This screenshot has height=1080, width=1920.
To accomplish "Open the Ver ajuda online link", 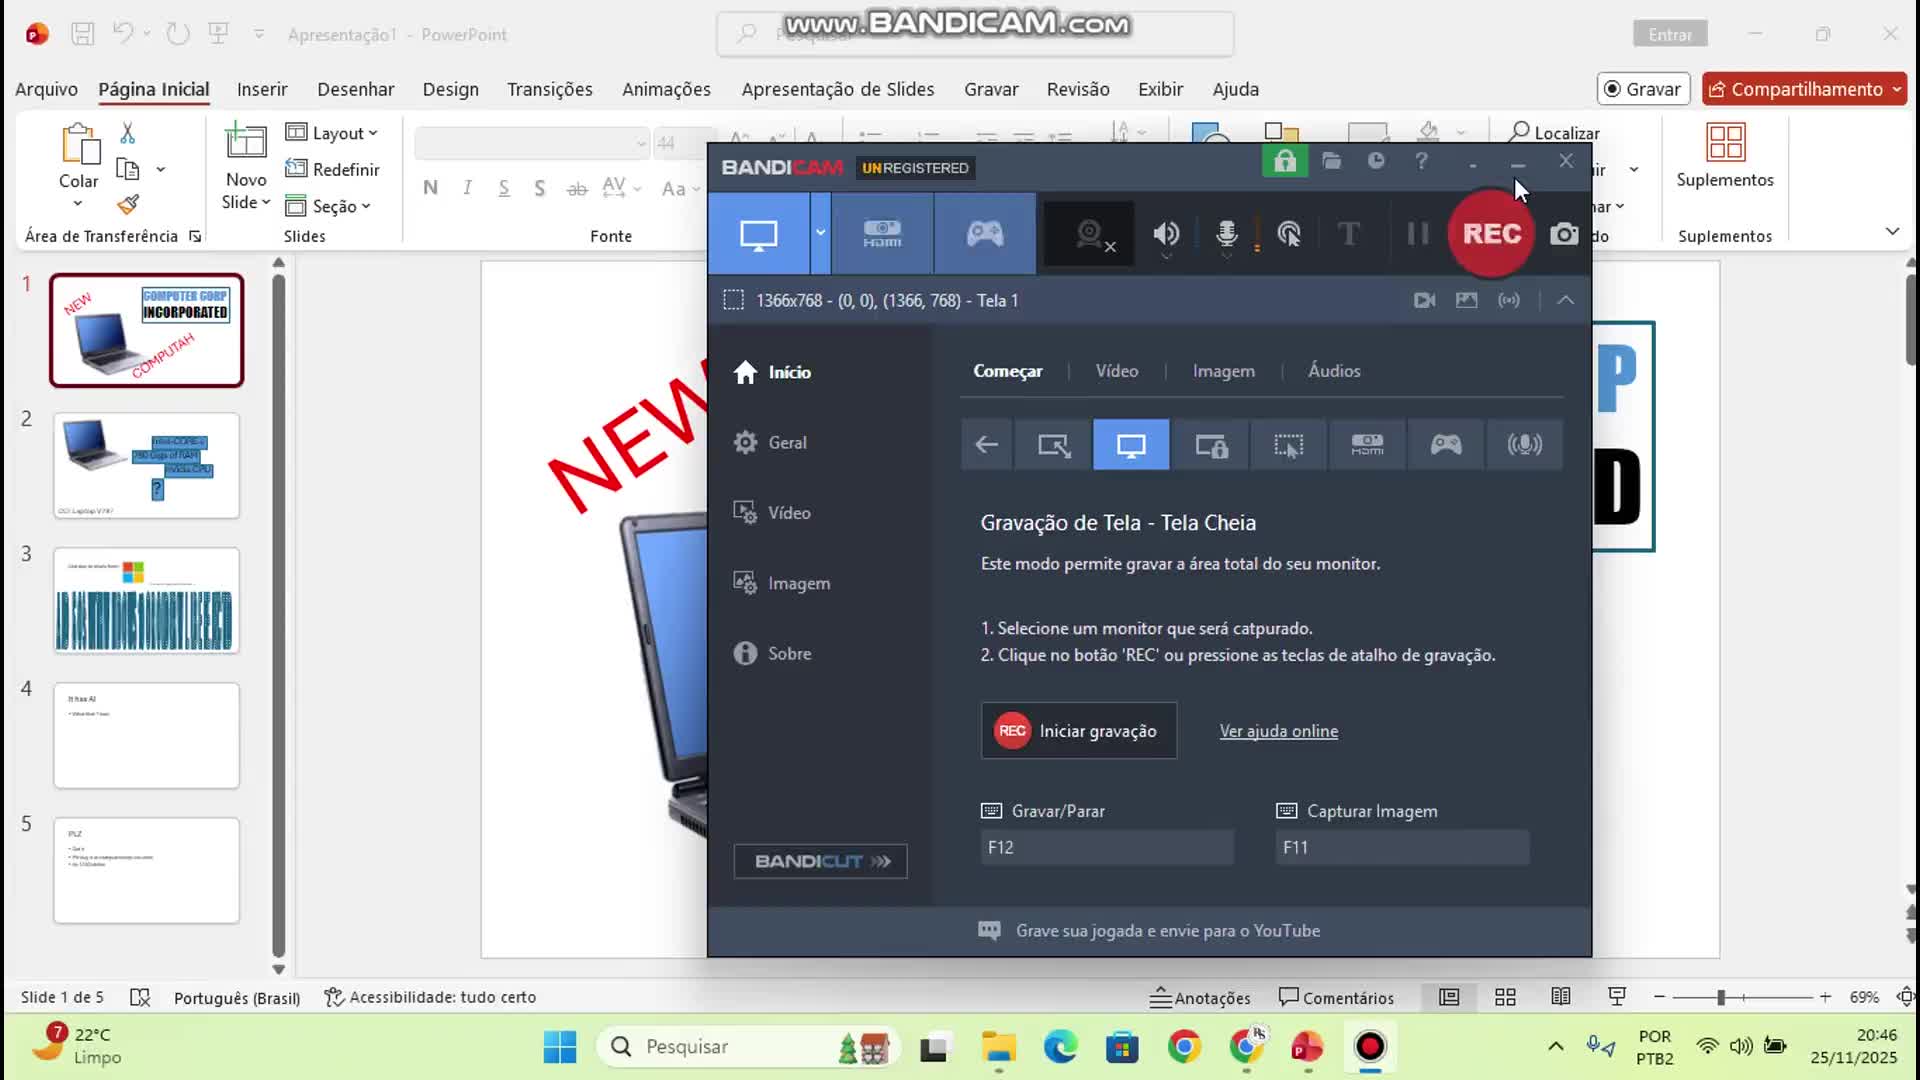I will click(x=1278, y=731).
